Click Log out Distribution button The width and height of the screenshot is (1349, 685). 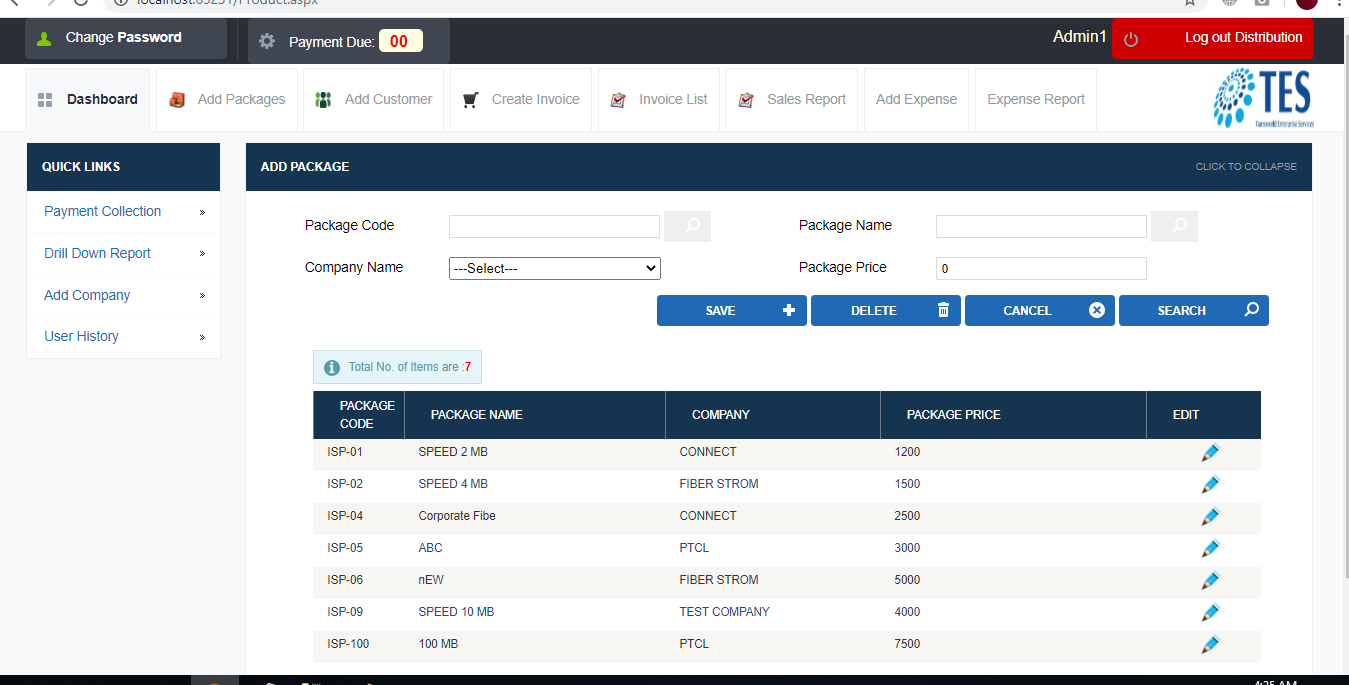click(x=1213, y=39)
